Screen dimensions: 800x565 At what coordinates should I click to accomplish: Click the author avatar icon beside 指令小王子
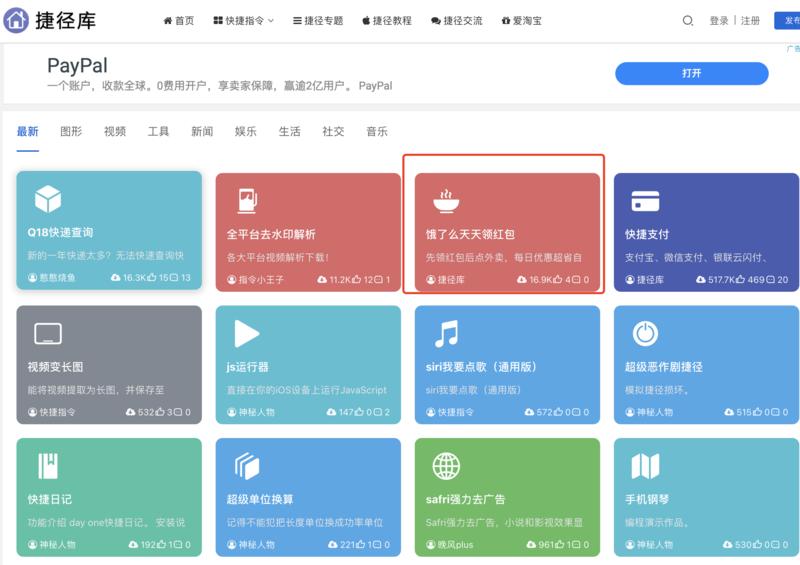click(x=231, y=280)
